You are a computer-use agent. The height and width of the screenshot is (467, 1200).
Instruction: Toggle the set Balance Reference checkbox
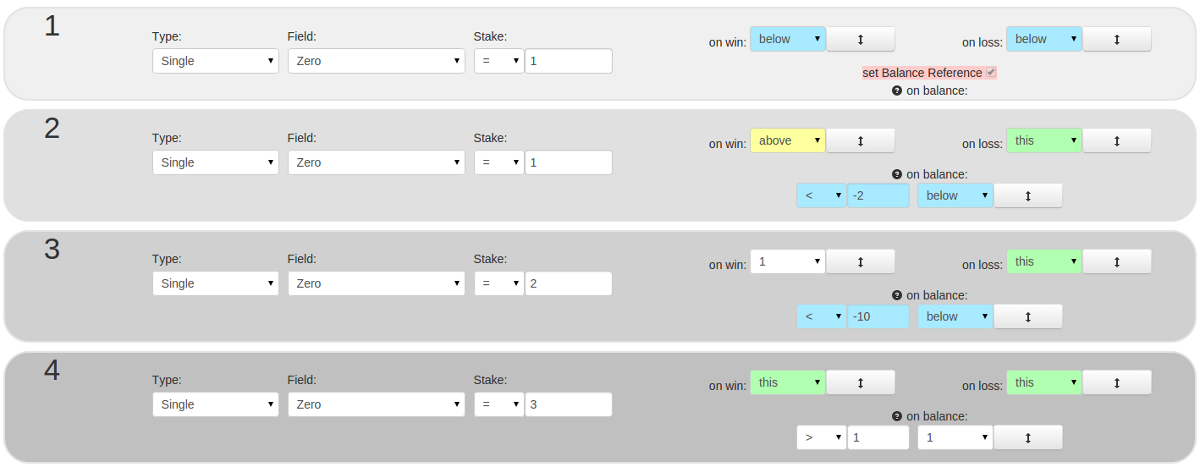click(990, 73)
